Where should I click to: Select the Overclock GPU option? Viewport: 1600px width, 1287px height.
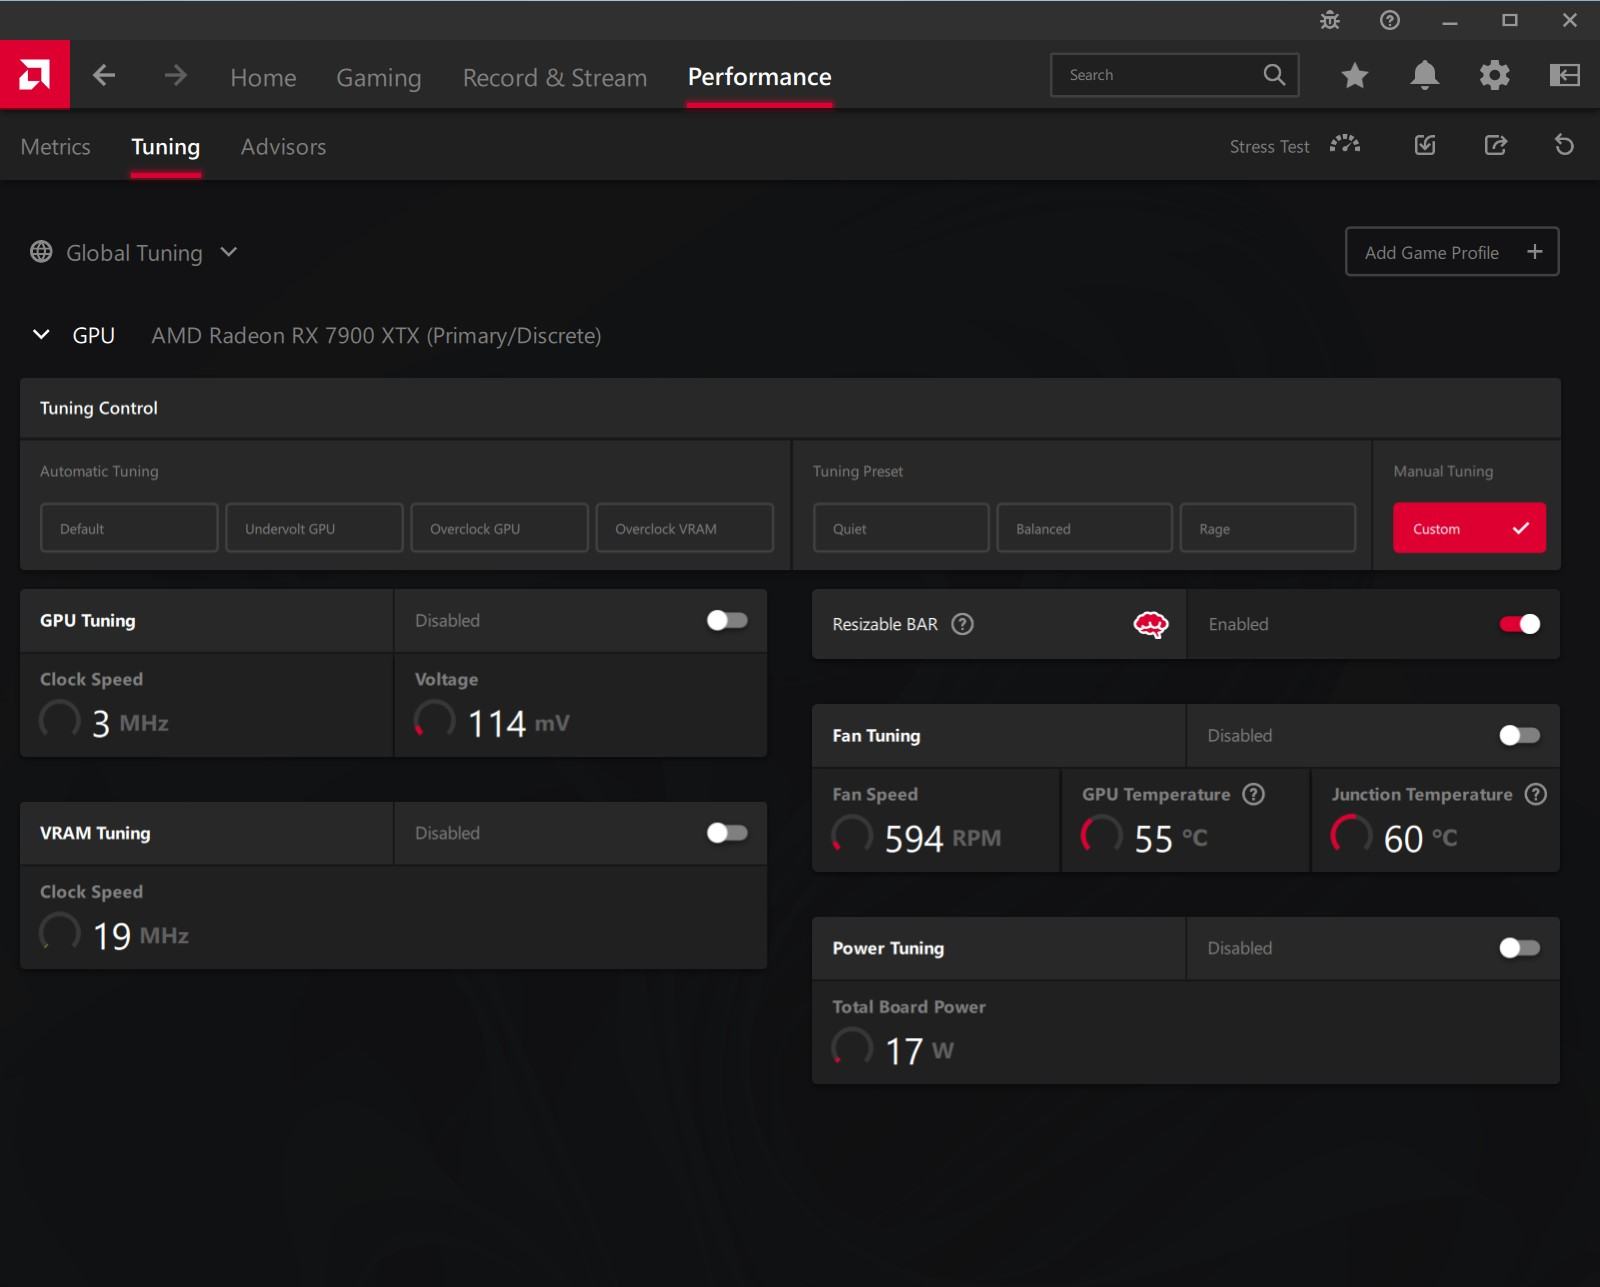click(x=499, y=528)
